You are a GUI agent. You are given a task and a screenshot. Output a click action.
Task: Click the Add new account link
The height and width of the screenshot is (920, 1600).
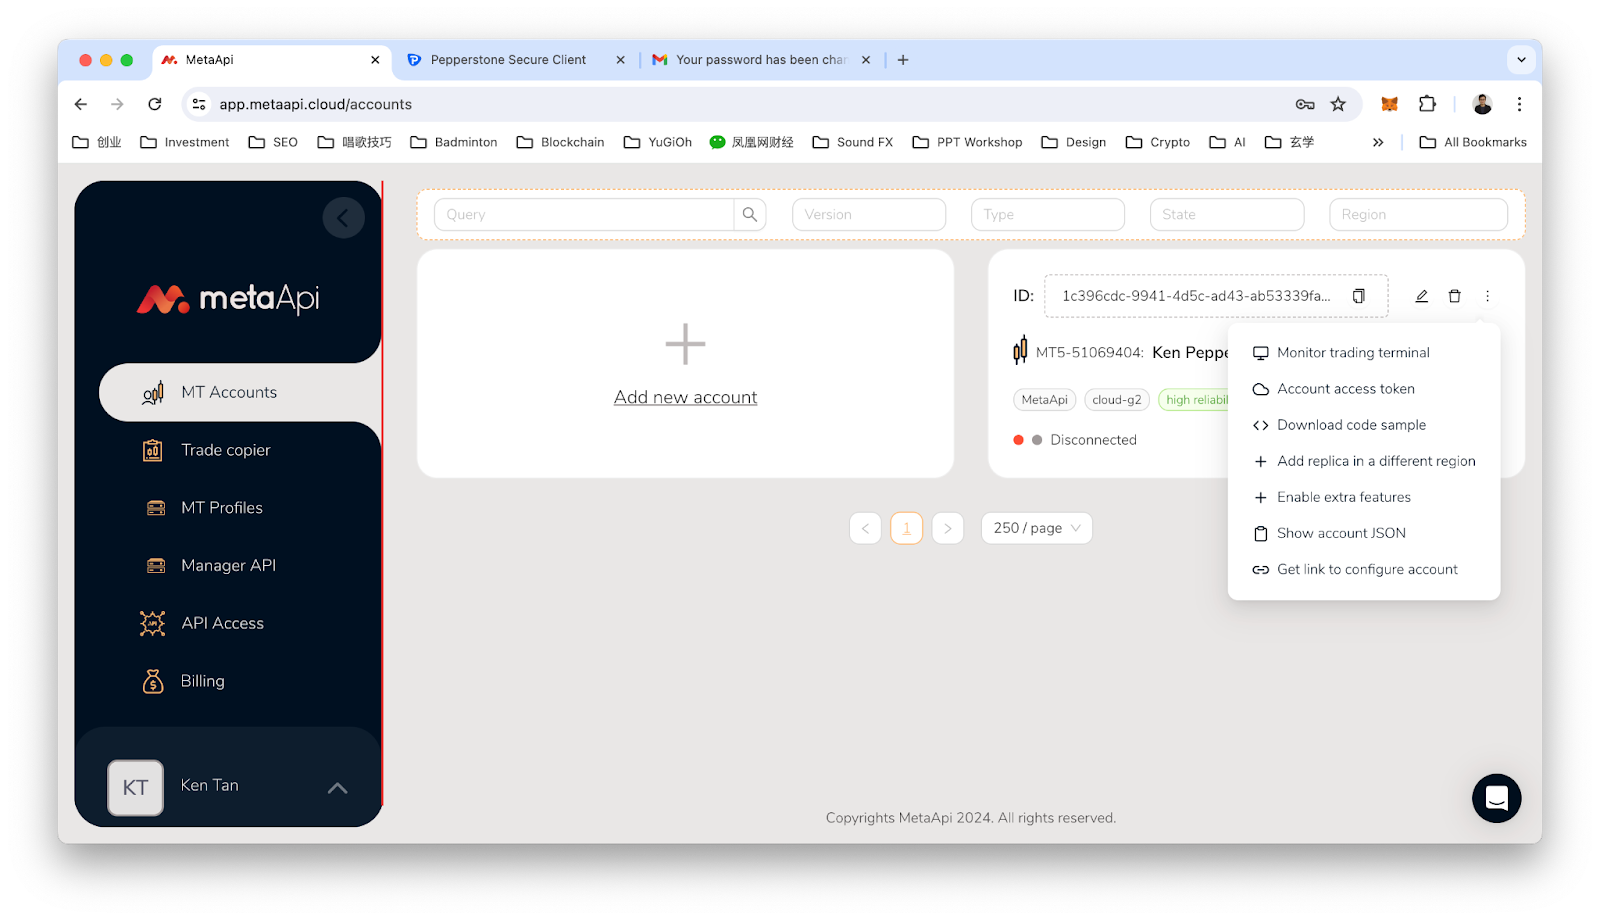[686, 397]
